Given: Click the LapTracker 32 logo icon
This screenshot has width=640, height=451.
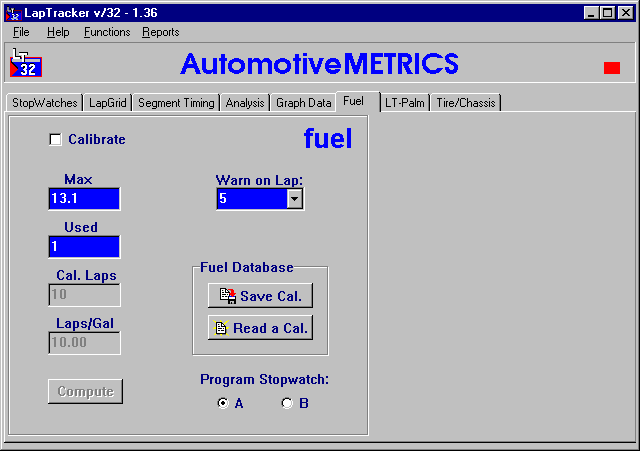Looking at the screenshot, I should 26,63.
